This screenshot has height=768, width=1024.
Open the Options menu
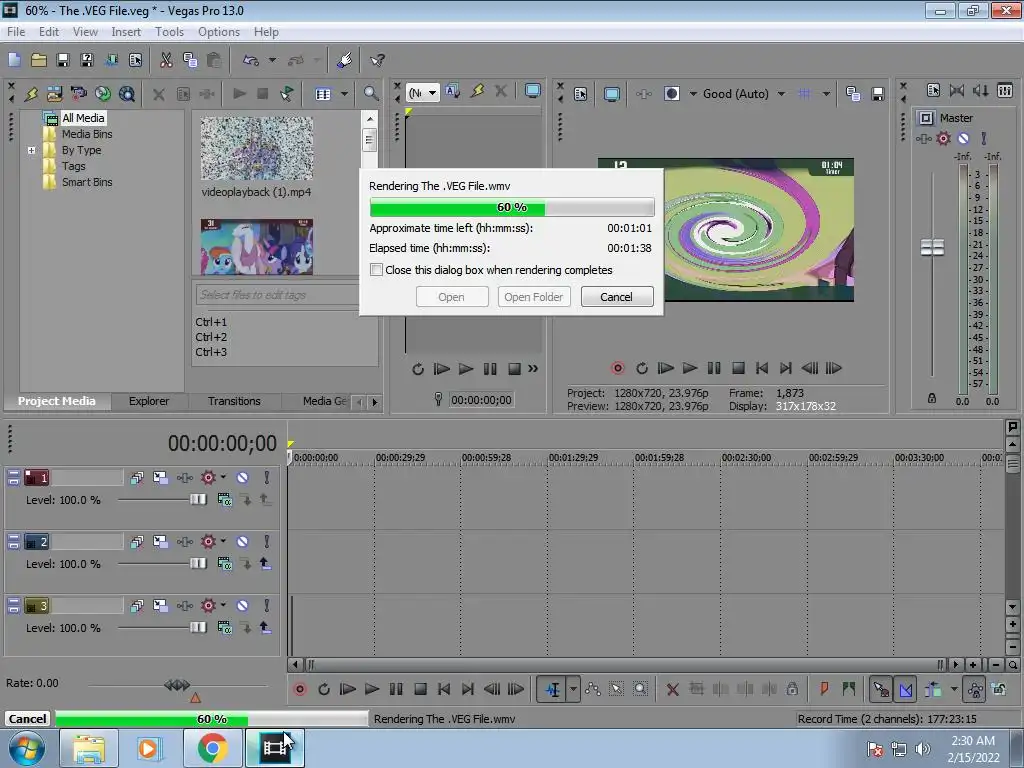coord(219,31)
